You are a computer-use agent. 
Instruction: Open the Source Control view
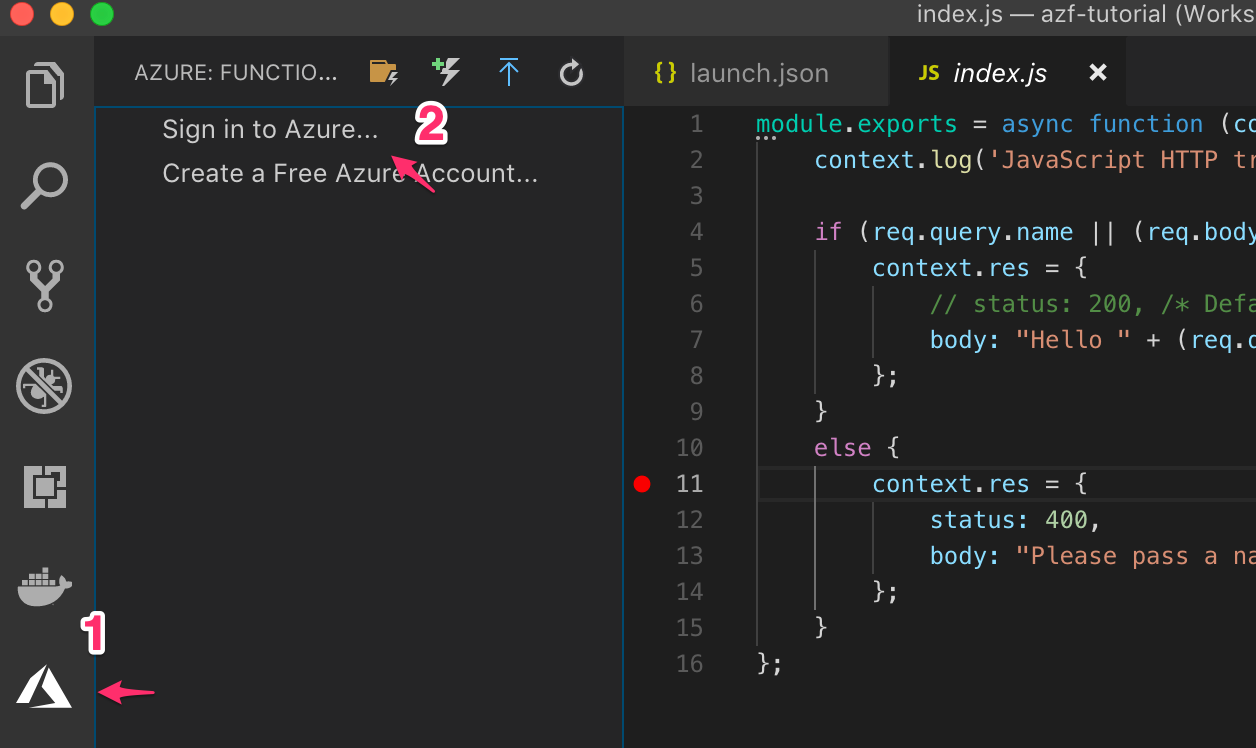(x=45, y=285)
